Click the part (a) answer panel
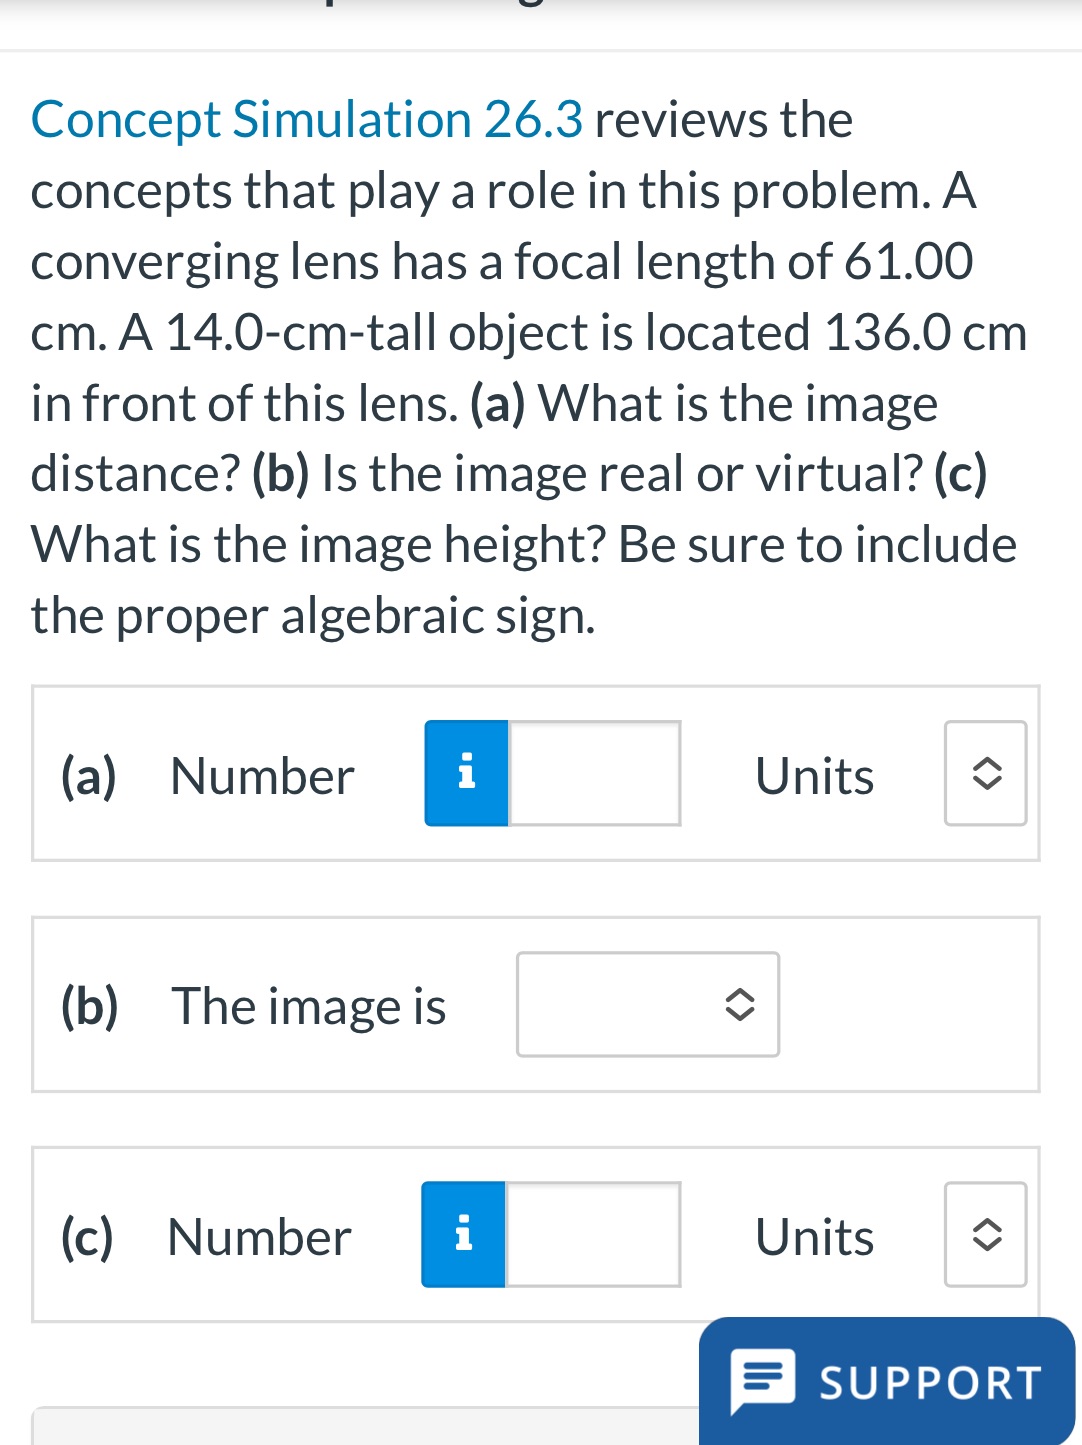Viewport: 1082px width, 1445px height. [537, 772]
